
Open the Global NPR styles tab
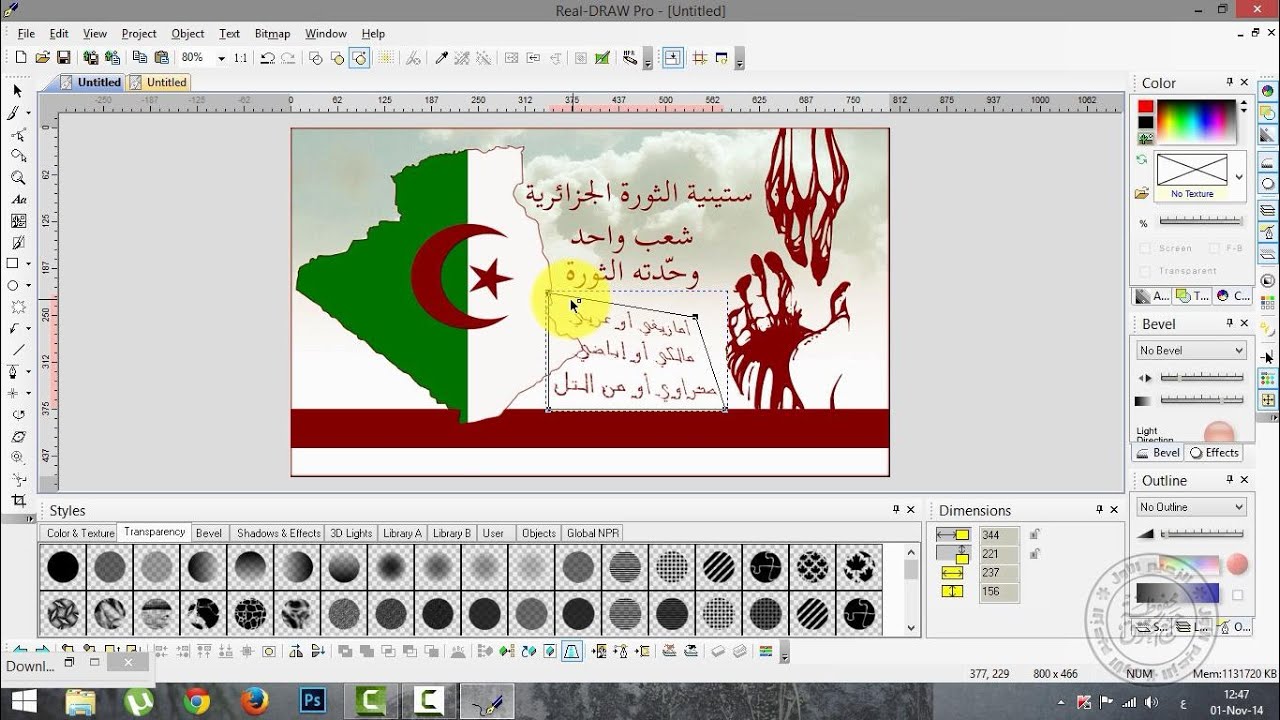pos(593,533)
